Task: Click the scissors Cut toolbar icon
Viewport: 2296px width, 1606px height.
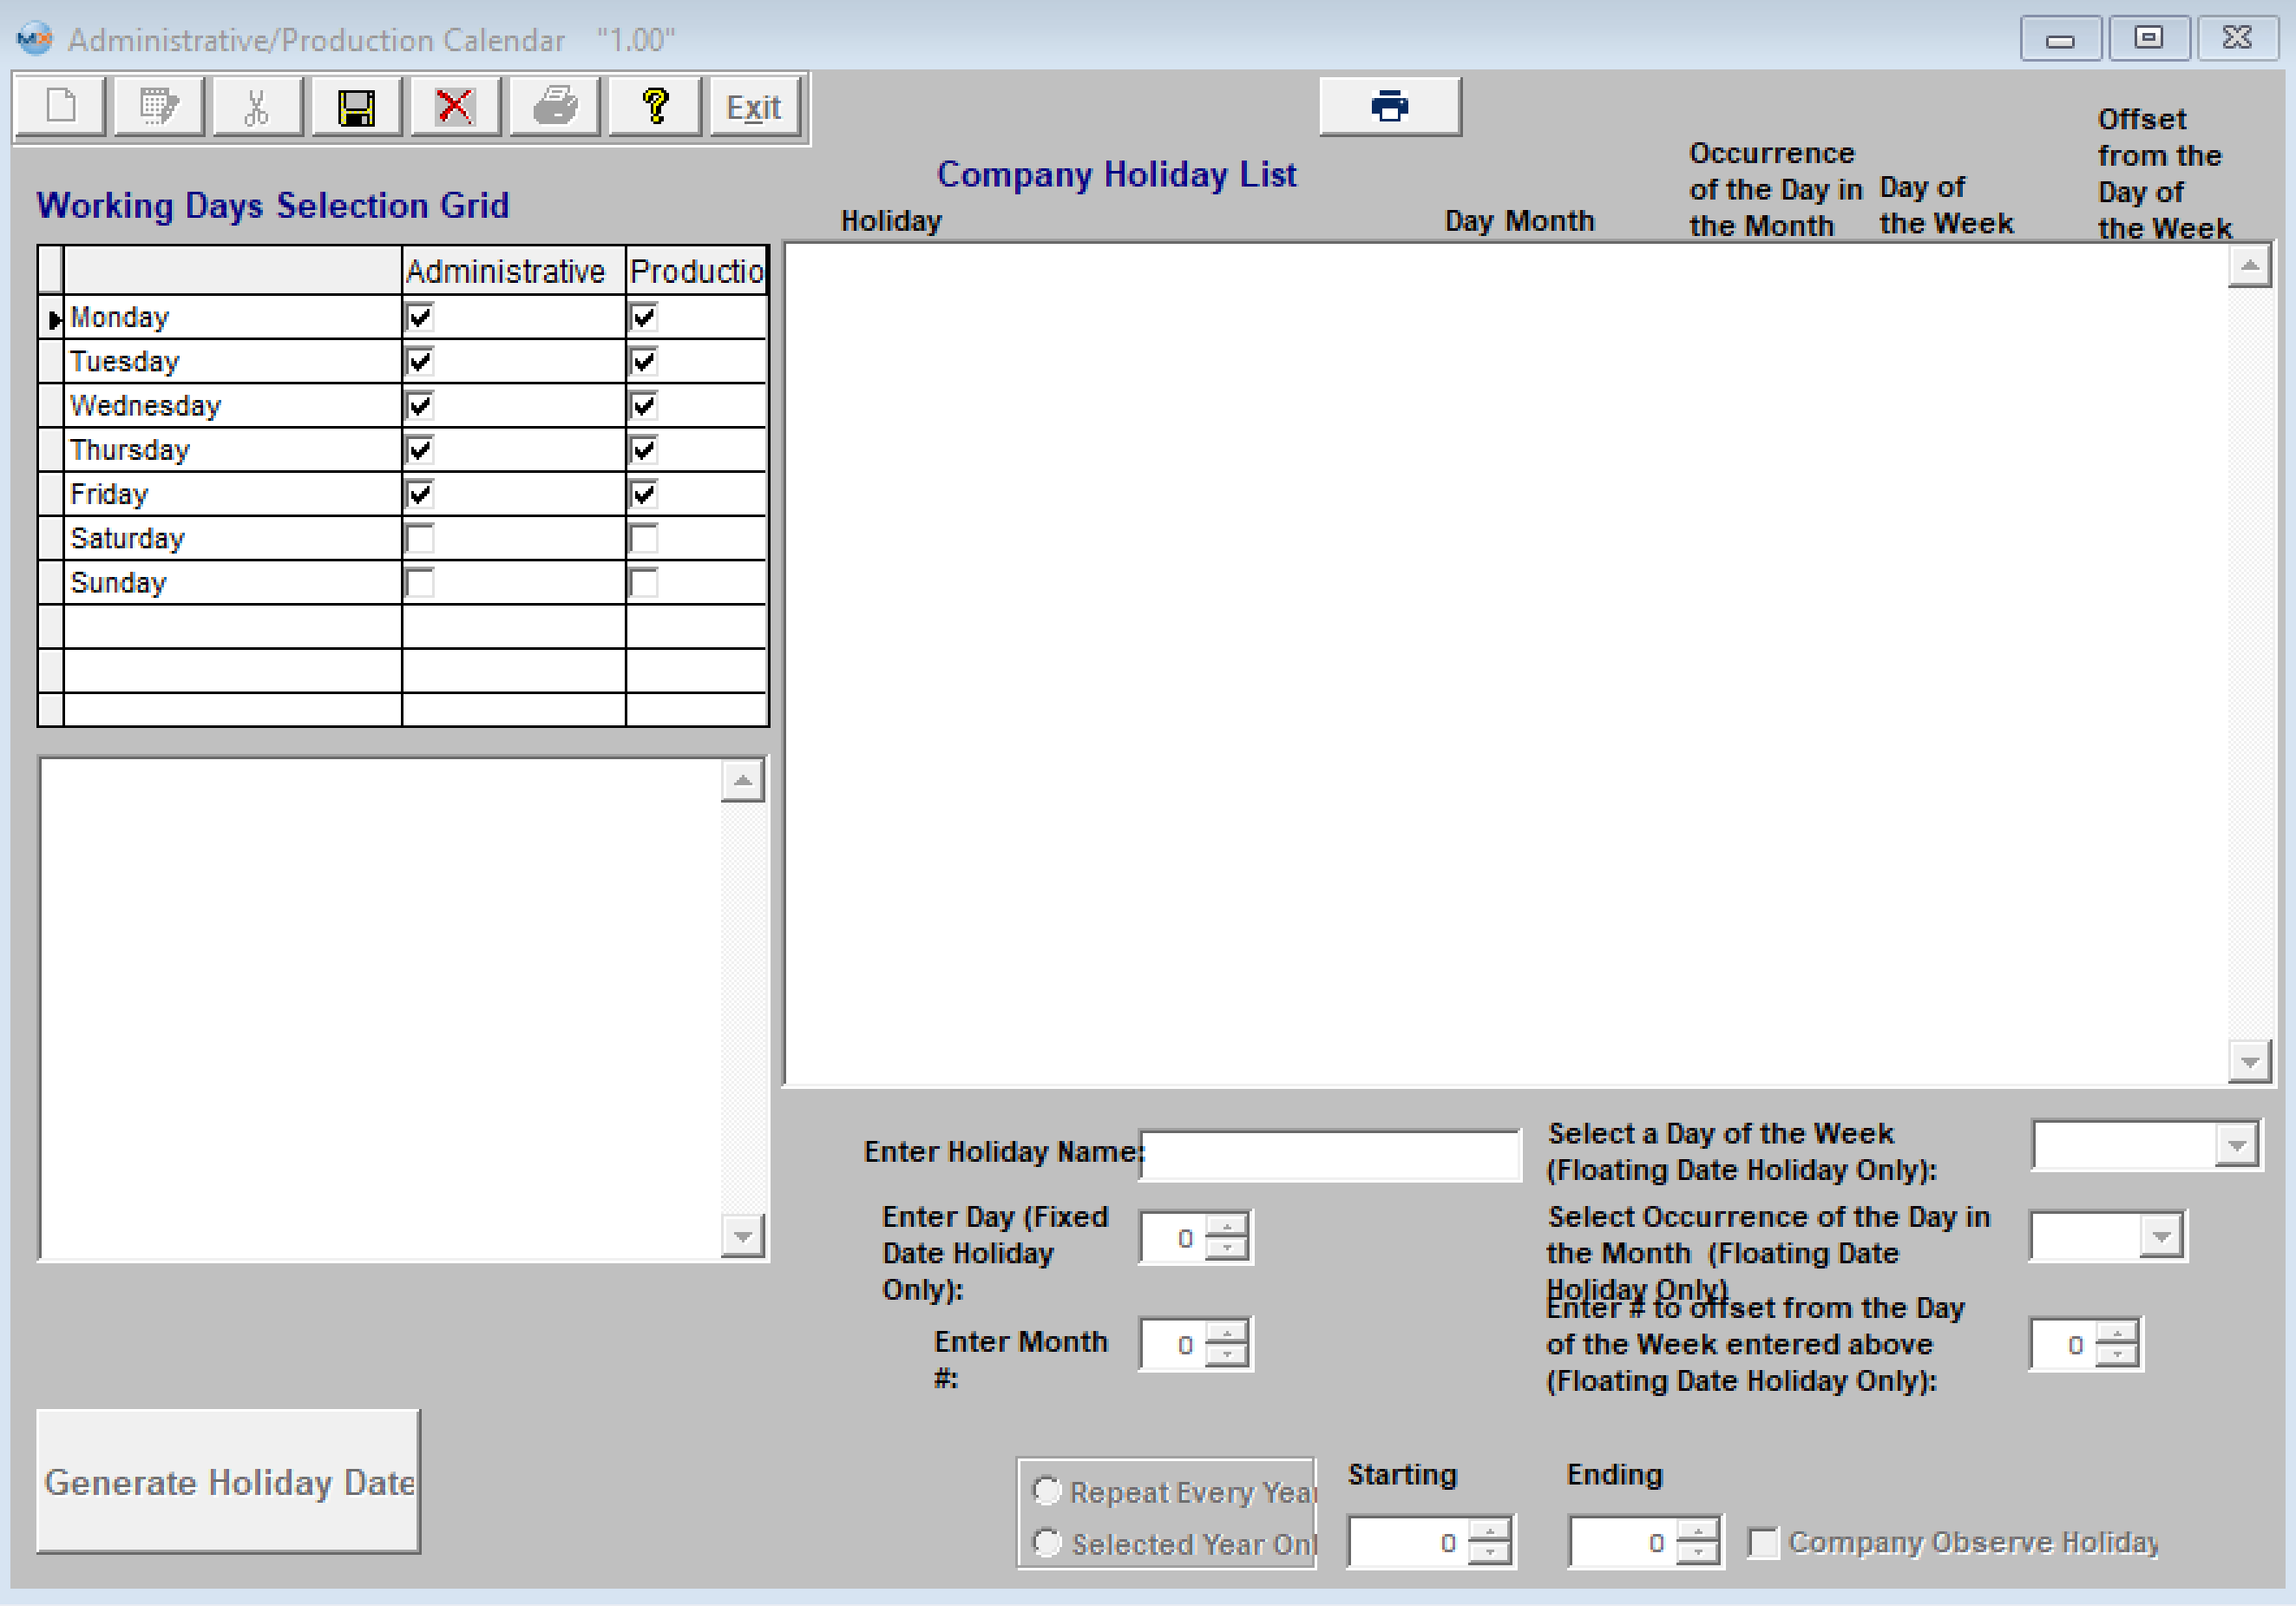Action: click(257, 106)
